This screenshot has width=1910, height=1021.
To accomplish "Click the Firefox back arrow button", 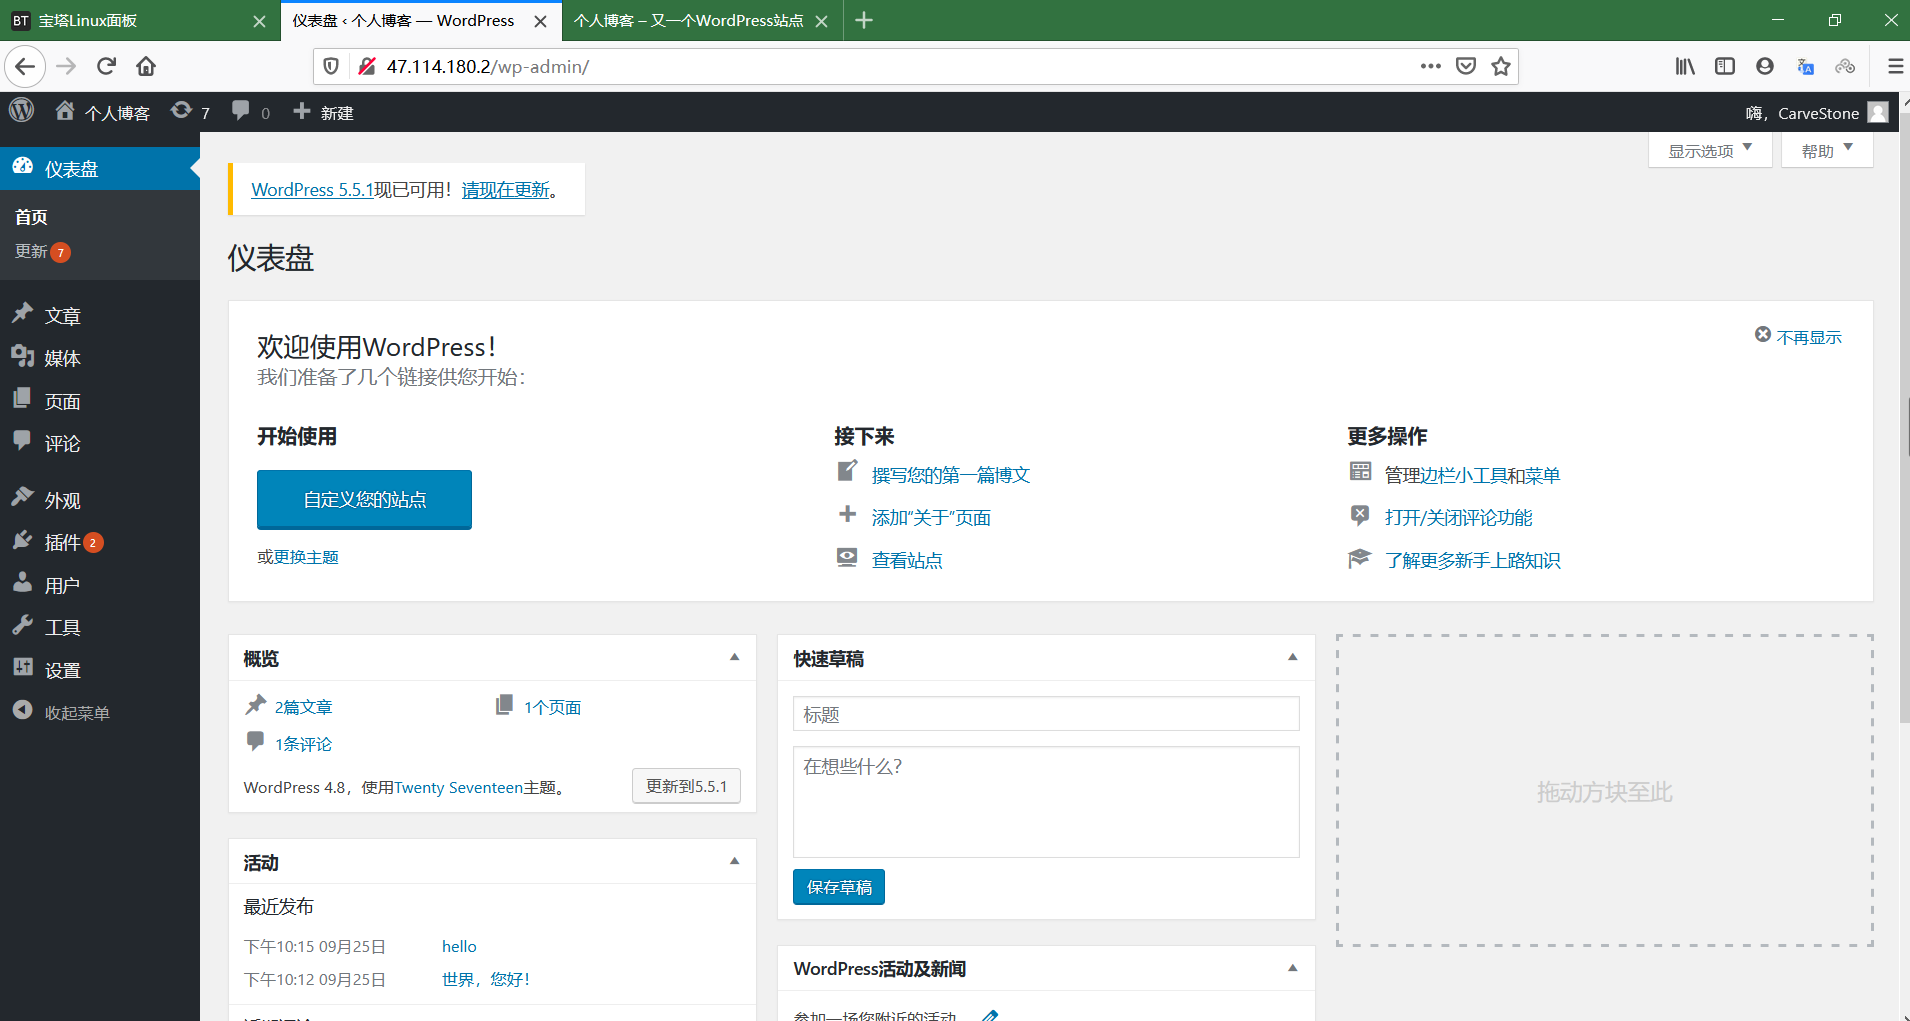I will click(25, 66).
